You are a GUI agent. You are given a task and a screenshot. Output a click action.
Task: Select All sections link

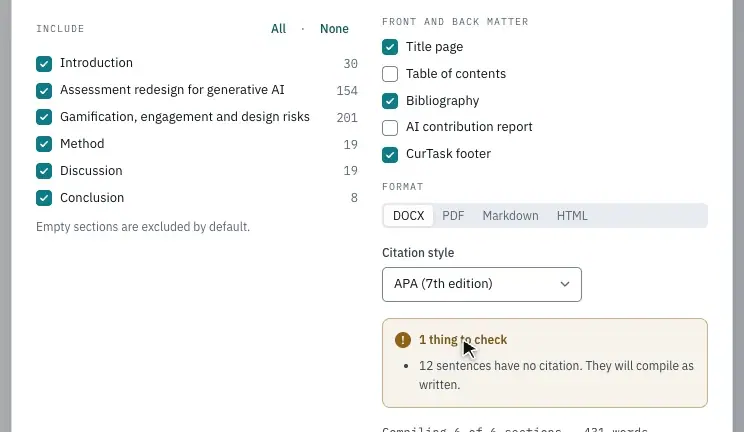[x=279, y=29]
